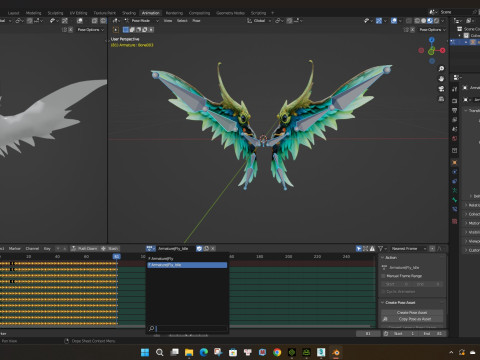
Task: Expand Pose Options in main viewport
Action: 432,30
